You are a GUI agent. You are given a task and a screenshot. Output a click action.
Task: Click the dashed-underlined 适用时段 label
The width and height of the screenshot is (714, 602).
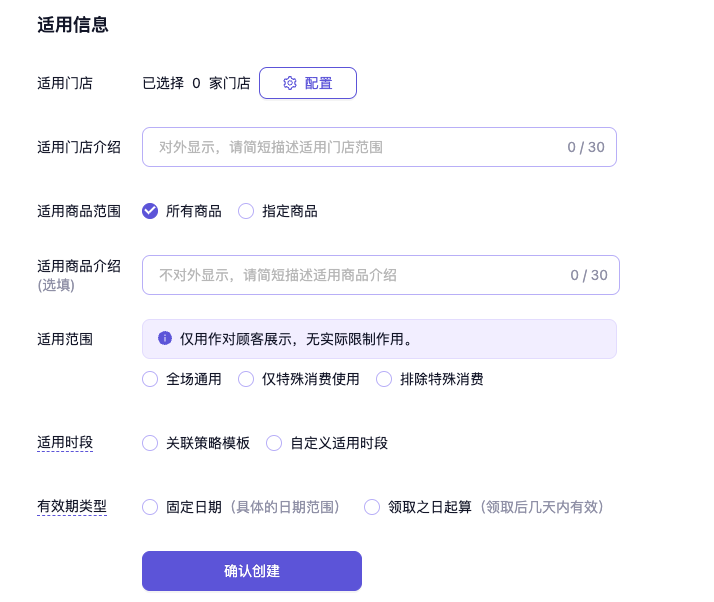[x=65, y=443]
